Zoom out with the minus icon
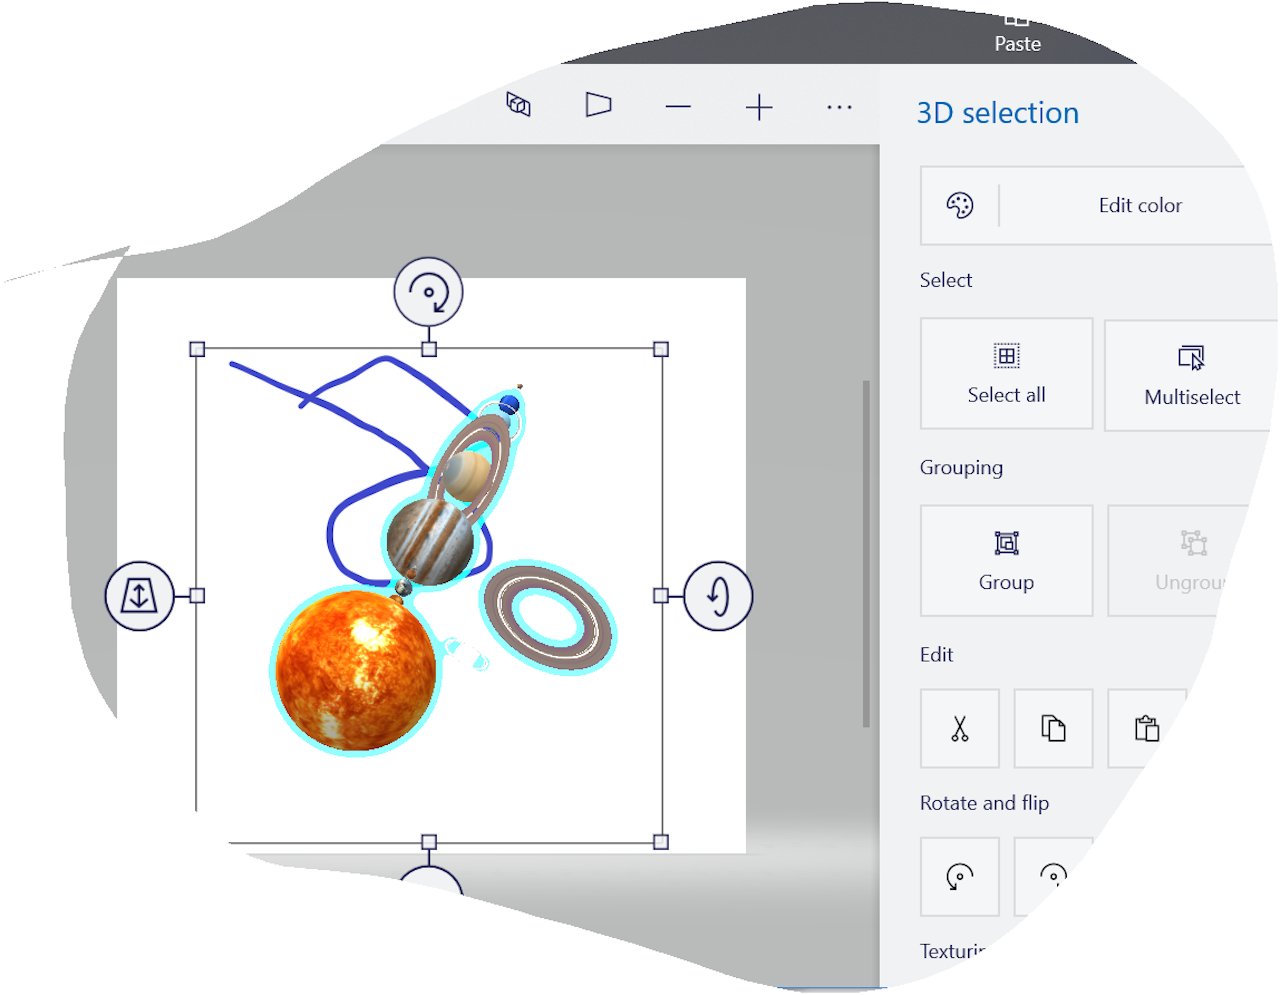 coord(678,107)
